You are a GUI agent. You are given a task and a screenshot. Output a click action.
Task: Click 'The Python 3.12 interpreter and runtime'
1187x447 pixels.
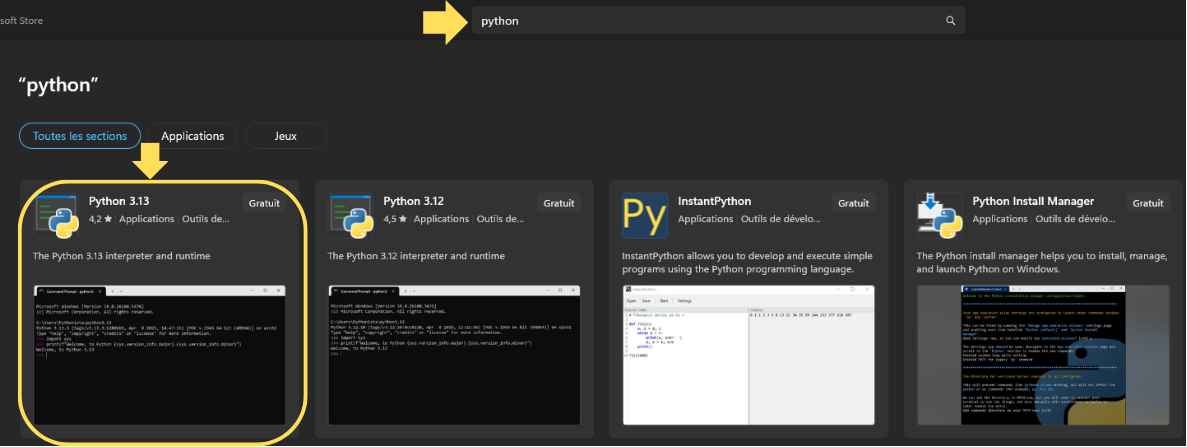(x=416, y=256)
